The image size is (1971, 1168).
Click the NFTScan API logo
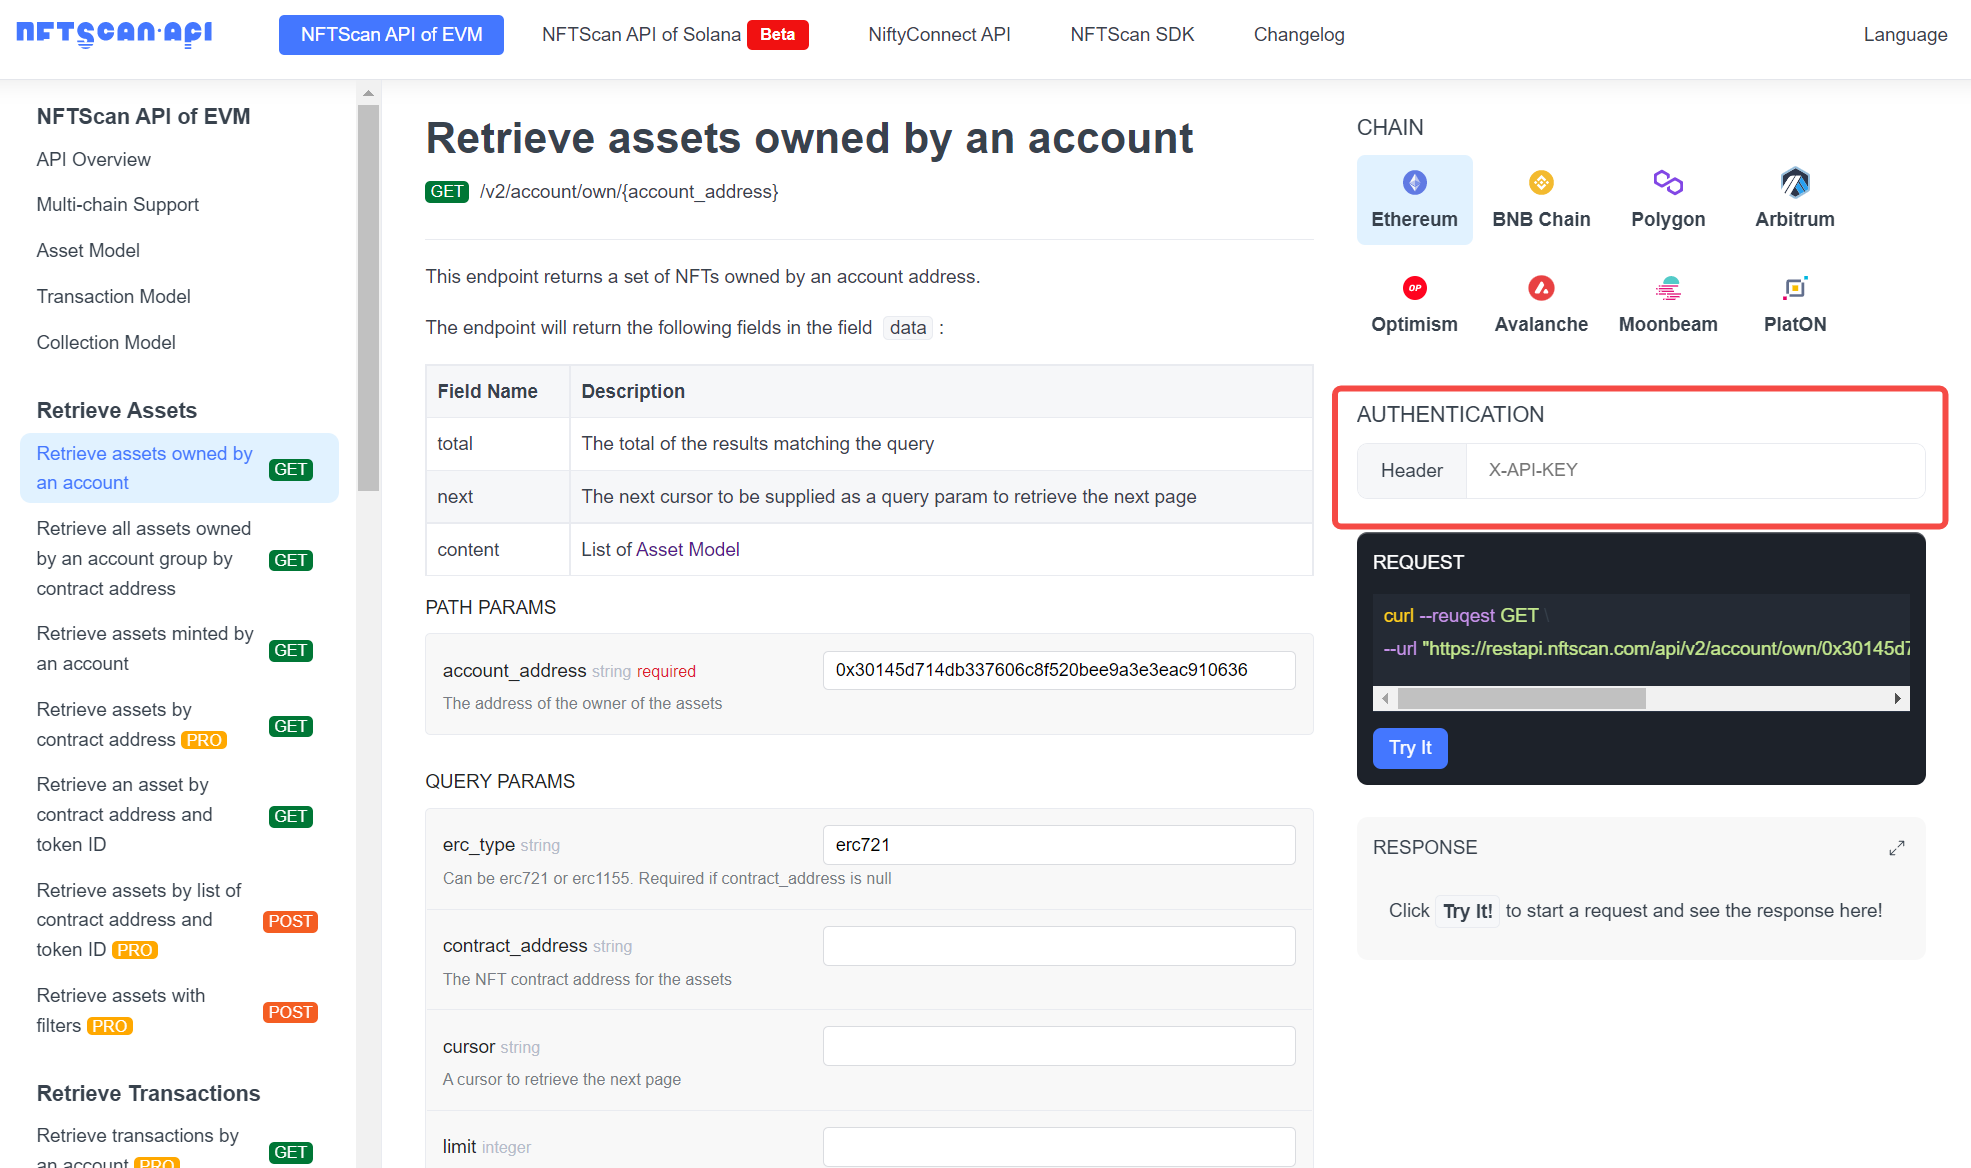[x=114, y=33]
